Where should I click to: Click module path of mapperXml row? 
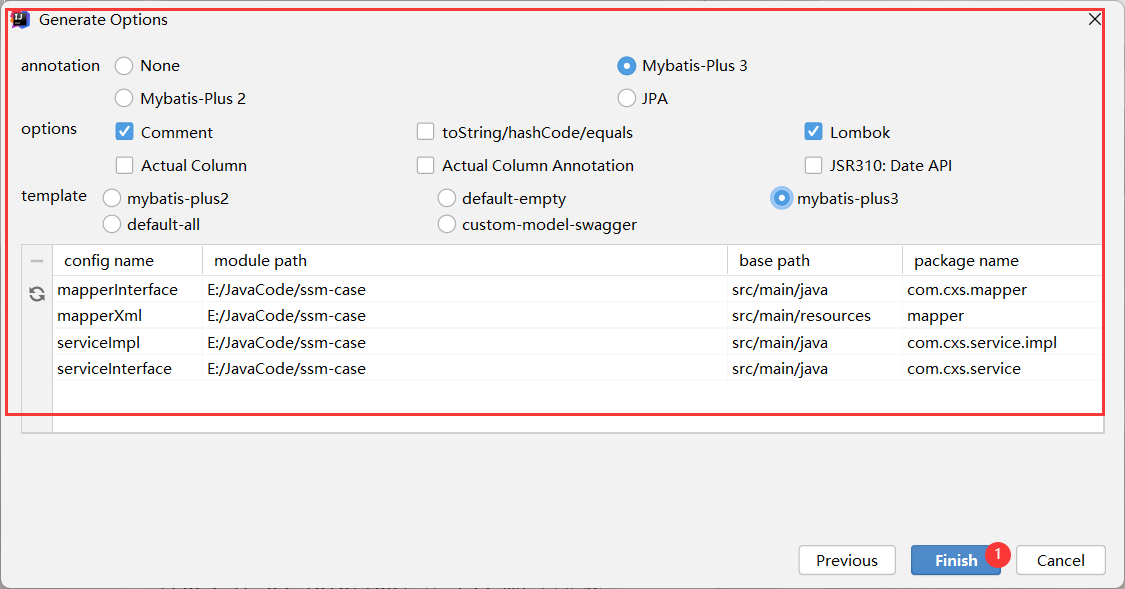click(465, 316)
